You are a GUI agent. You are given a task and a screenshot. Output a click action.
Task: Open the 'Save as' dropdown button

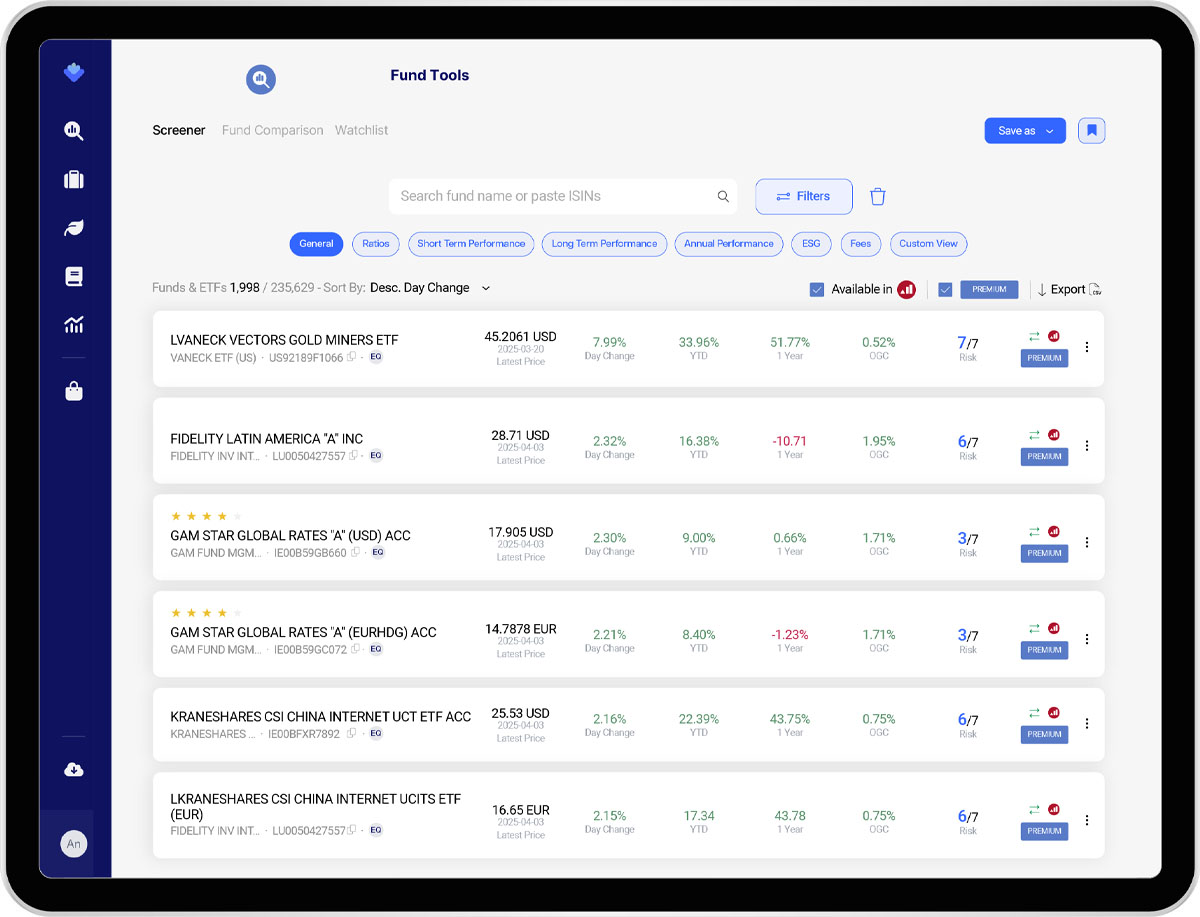click(x=1025, y=131)
